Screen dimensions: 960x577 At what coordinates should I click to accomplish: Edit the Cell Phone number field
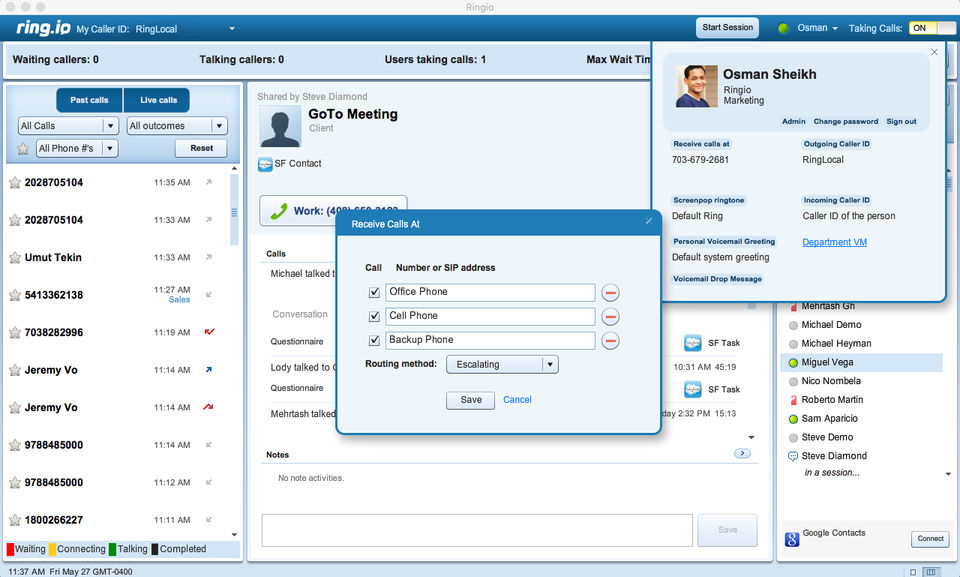coord(490,317)
